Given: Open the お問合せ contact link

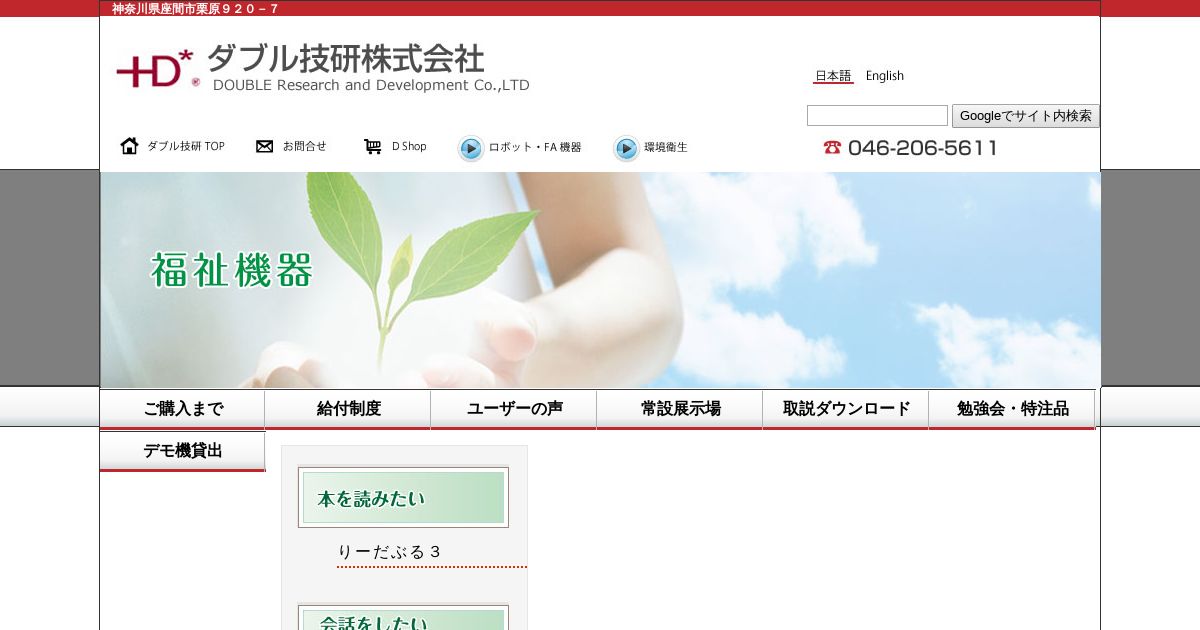Looking at the screenshot, I should point(304,146).
